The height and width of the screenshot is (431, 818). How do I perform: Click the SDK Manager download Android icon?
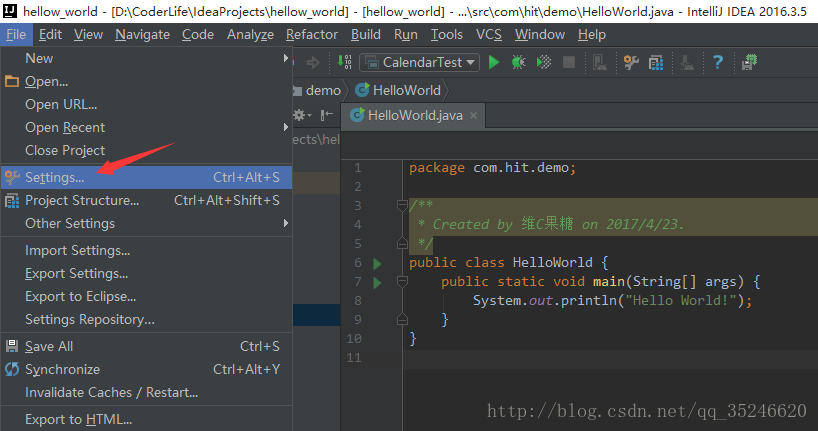(687, 63)
